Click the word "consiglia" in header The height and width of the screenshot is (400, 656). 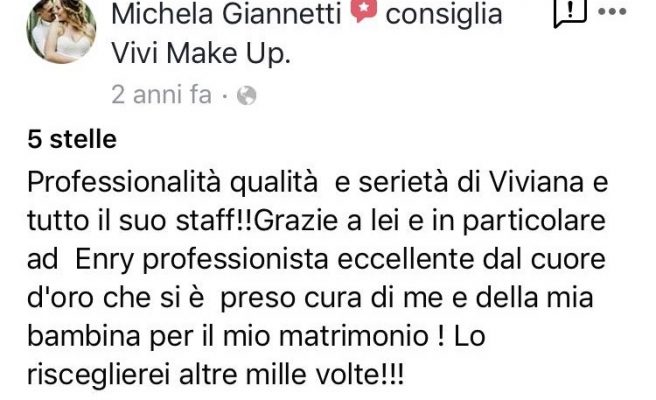443,13
